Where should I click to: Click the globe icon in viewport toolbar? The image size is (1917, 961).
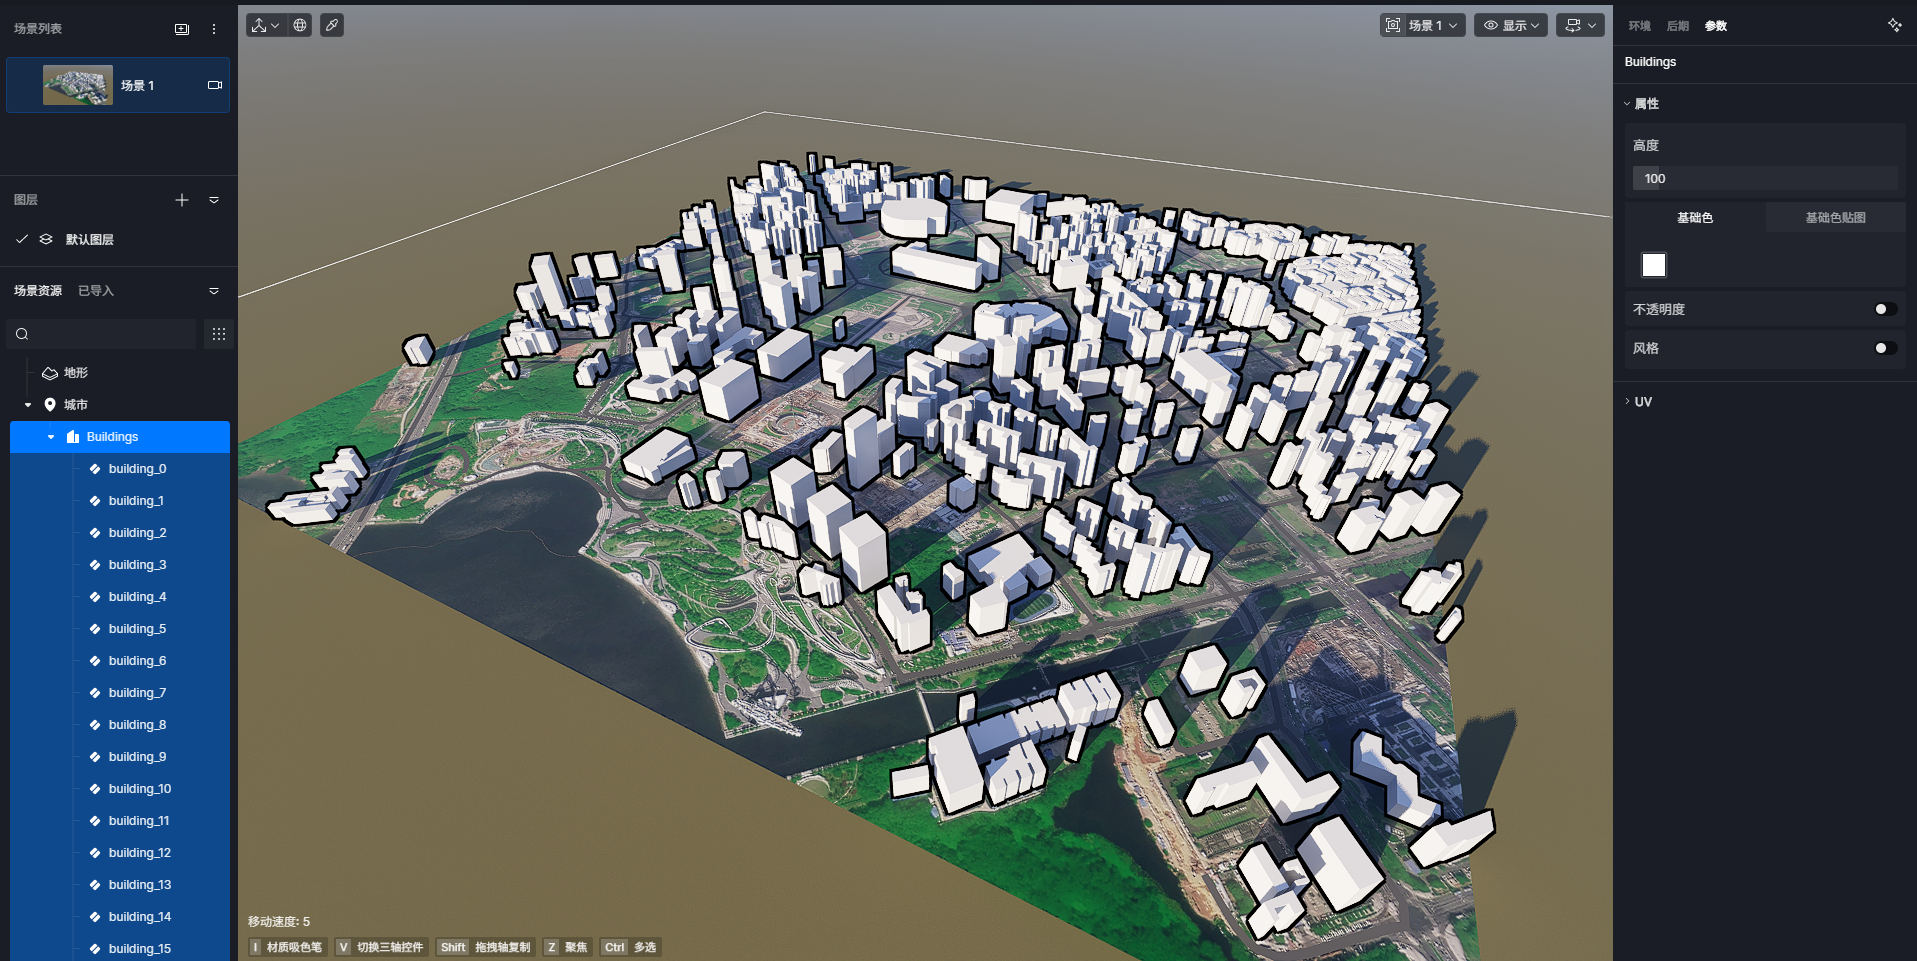[x=300, y=25]
